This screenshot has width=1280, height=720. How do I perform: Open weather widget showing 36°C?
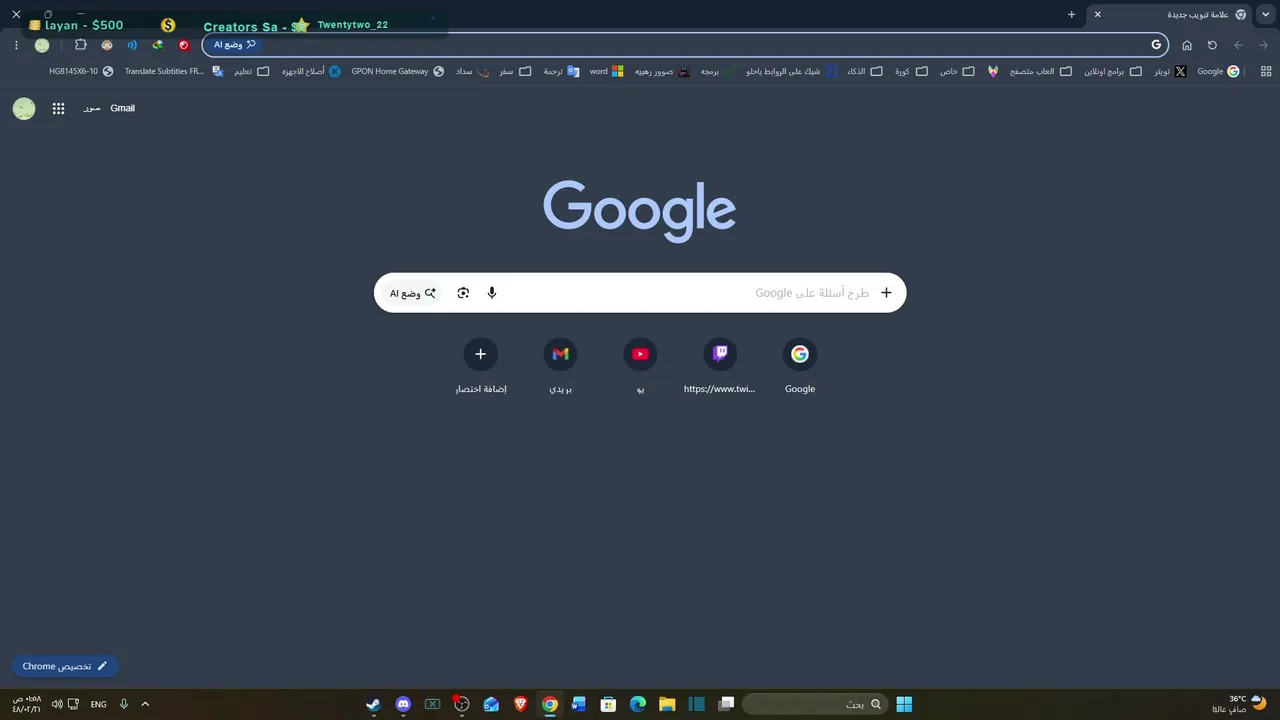tap(1240, 704)
